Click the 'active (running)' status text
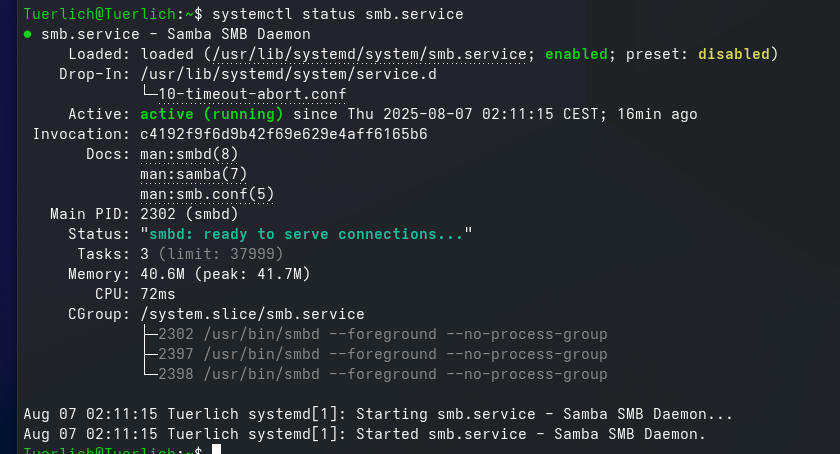This screenshot has height=454, width=840. point(212,114)
